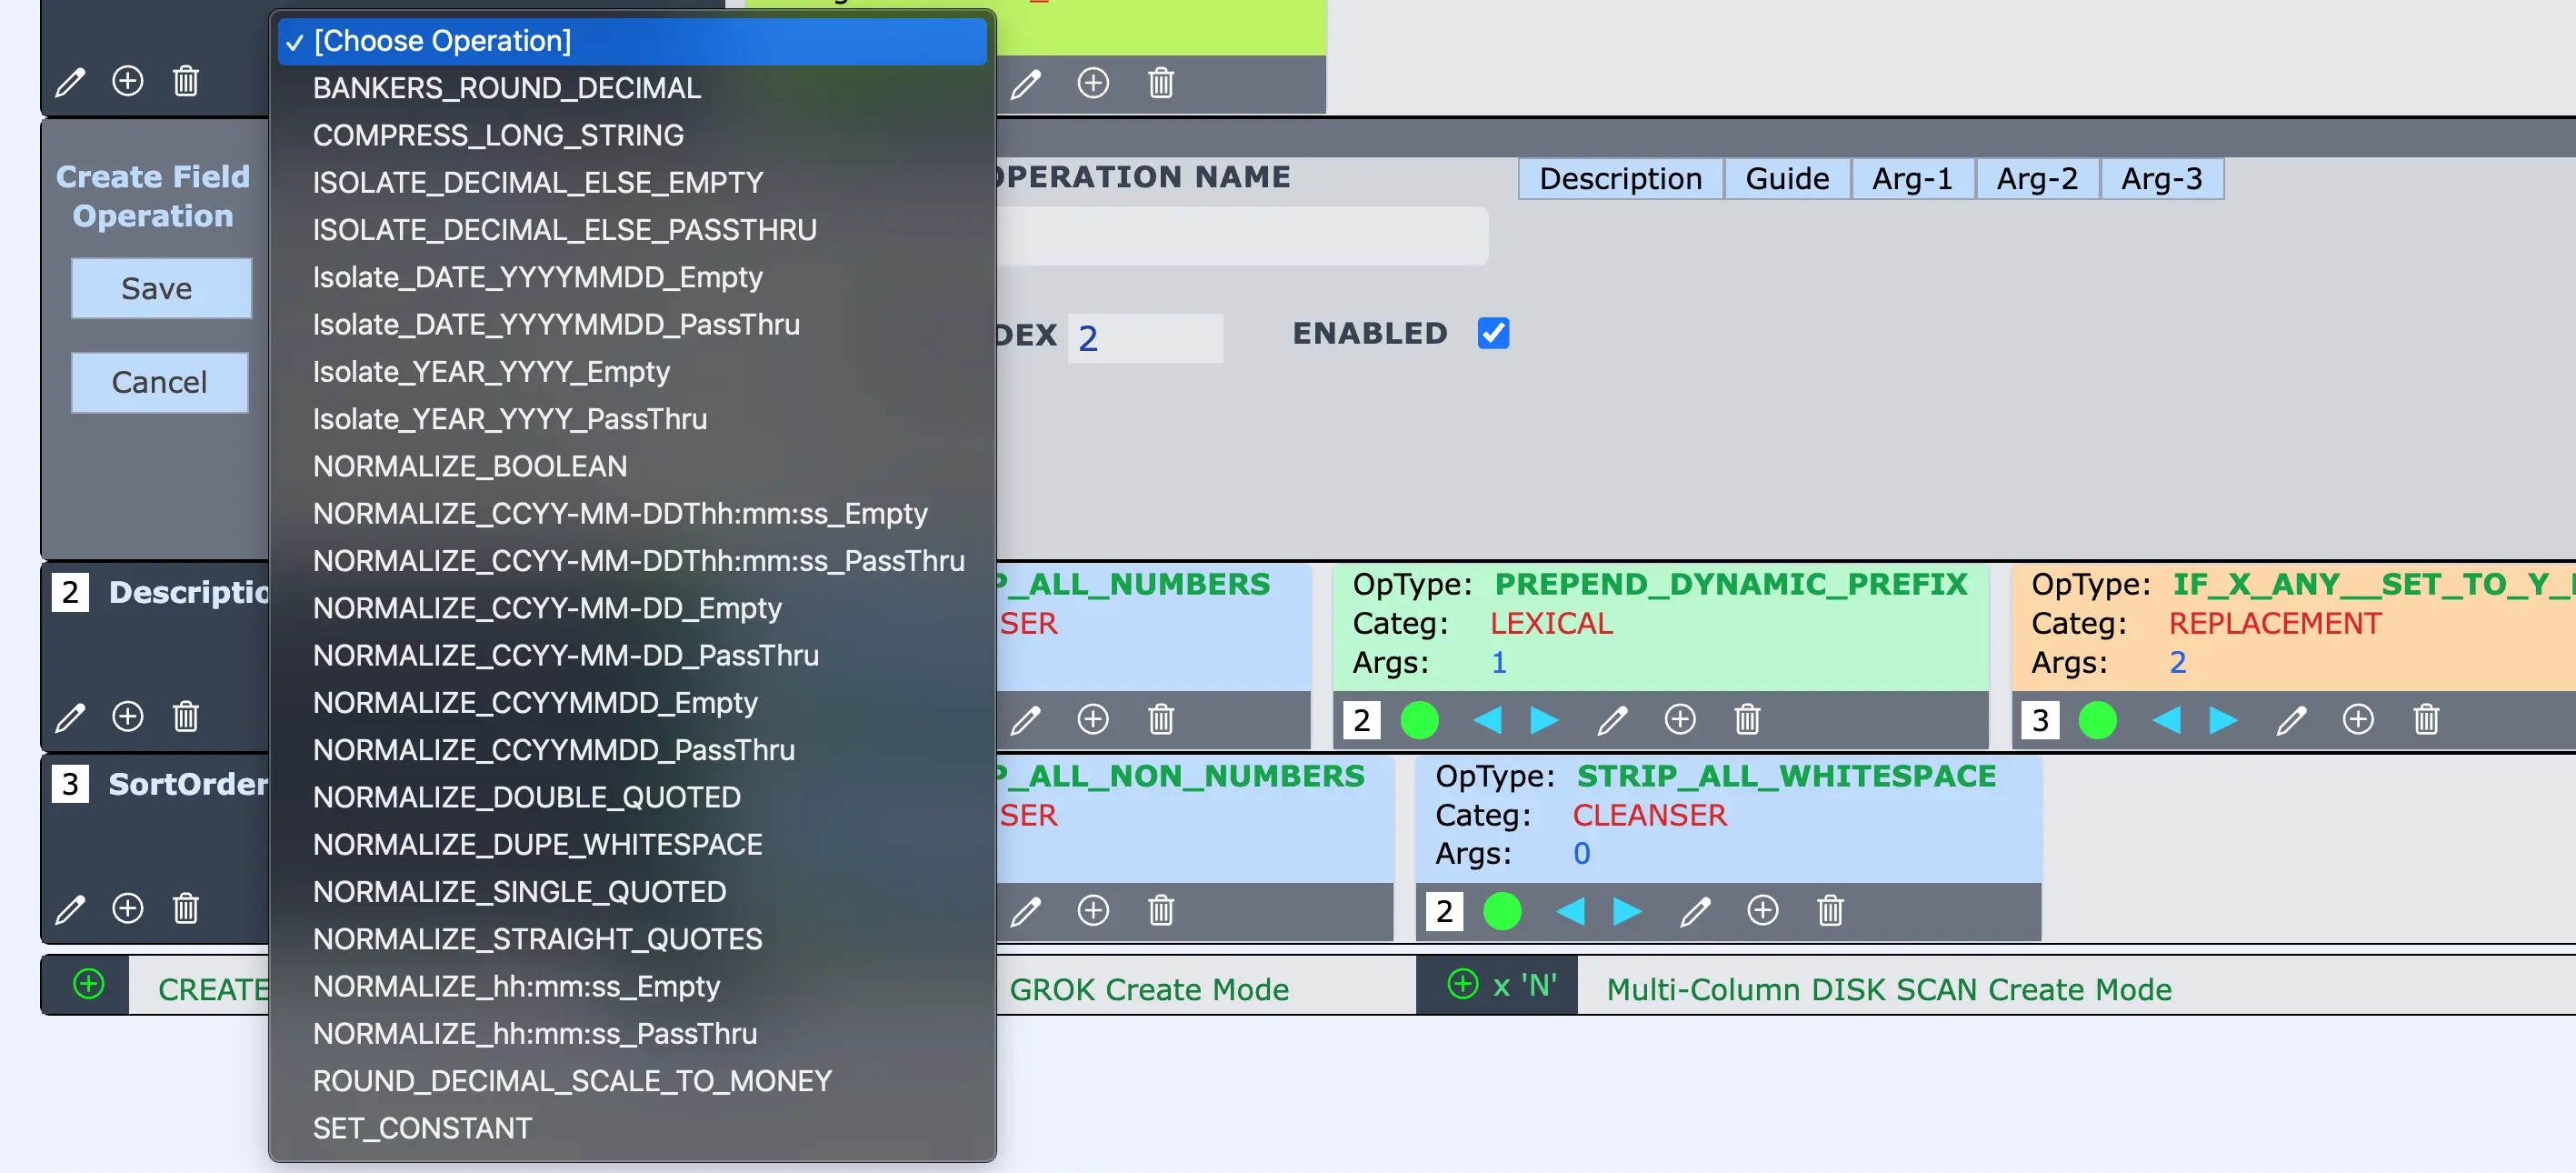Open the Guide tab
2576x1173 pixels.
click(1787, 179)
